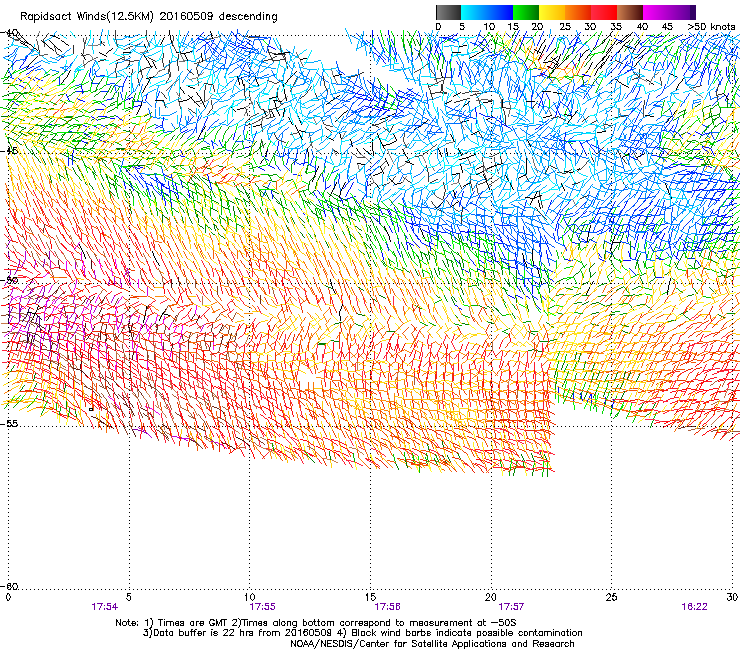The image size is (740, 650).
Task: Click the '25' value under the color legend
Action: (x=564, y=27)
